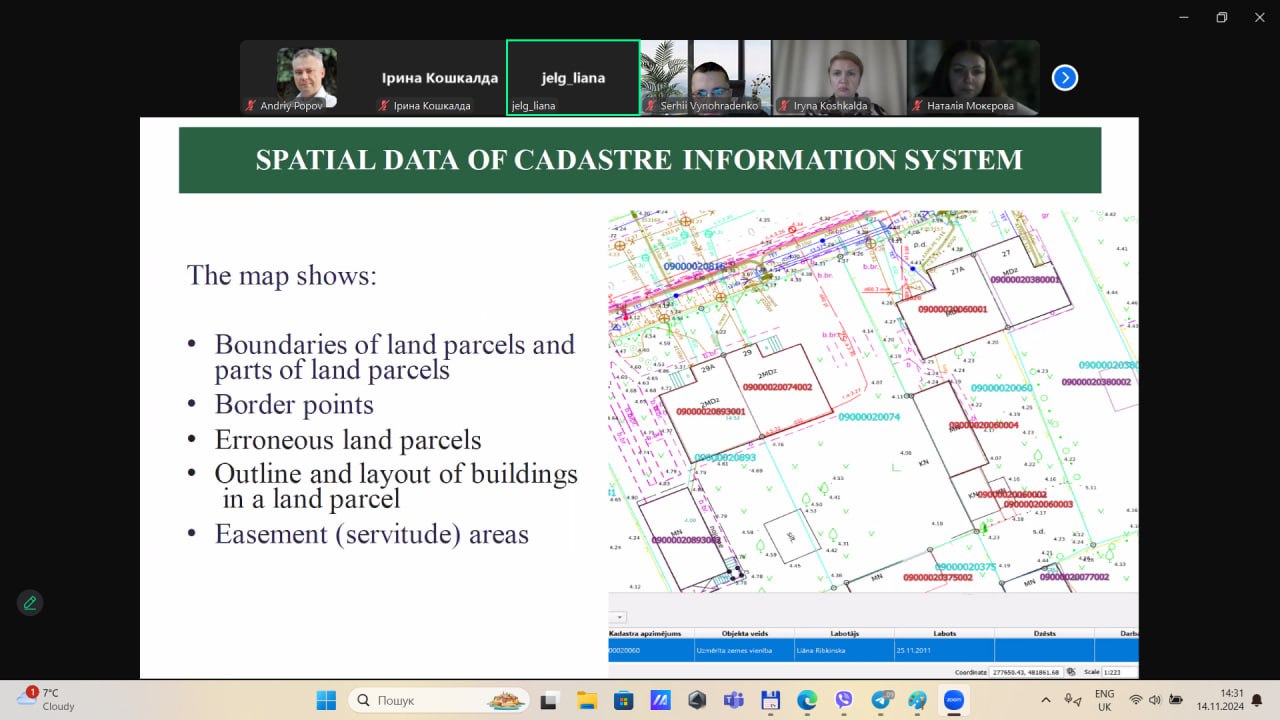
Task: Open the Zoom annotation pencil icon
Action: tap(30, 603)
